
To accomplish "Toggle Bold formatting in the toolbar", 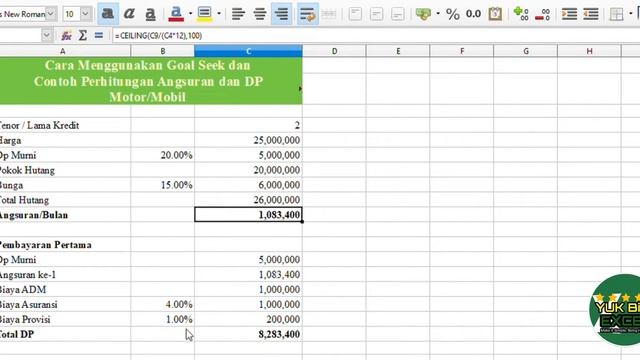I will click(108, 14).
